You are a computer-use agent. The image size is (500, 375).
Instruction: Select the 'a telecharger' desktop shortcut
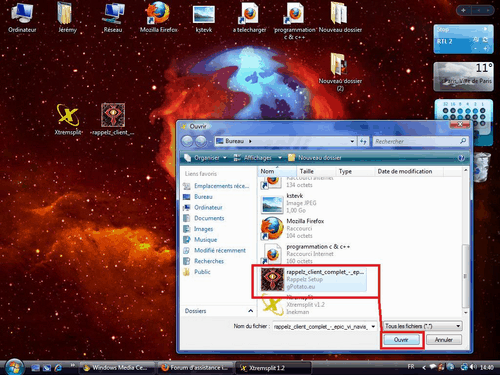pyautogui.click(x=249, y=17)
